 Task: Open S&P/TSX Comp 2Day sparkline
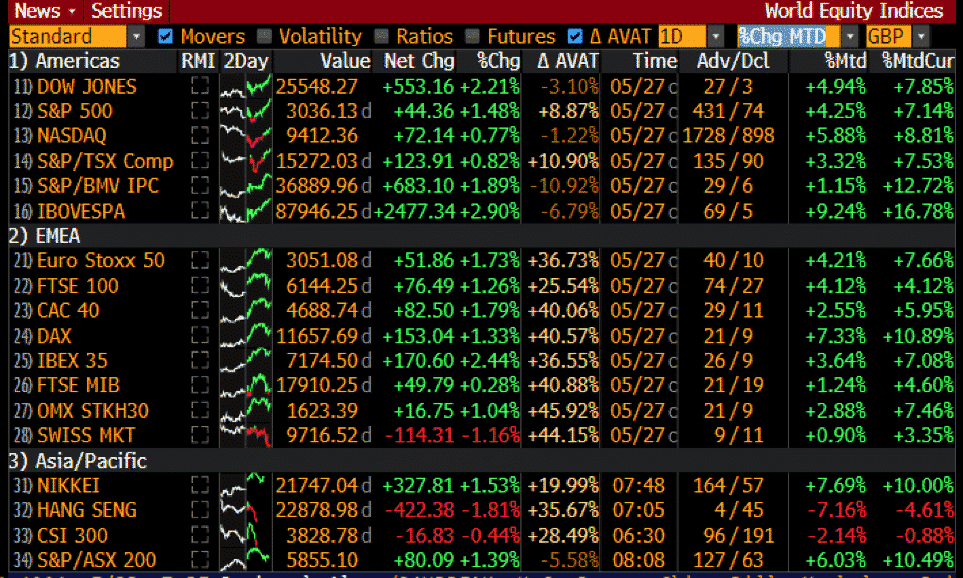(246, 160)
